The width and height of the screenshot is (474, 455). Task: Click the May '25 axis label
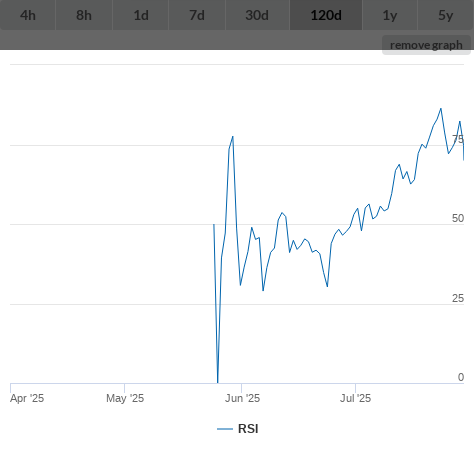tap(125, 398)
